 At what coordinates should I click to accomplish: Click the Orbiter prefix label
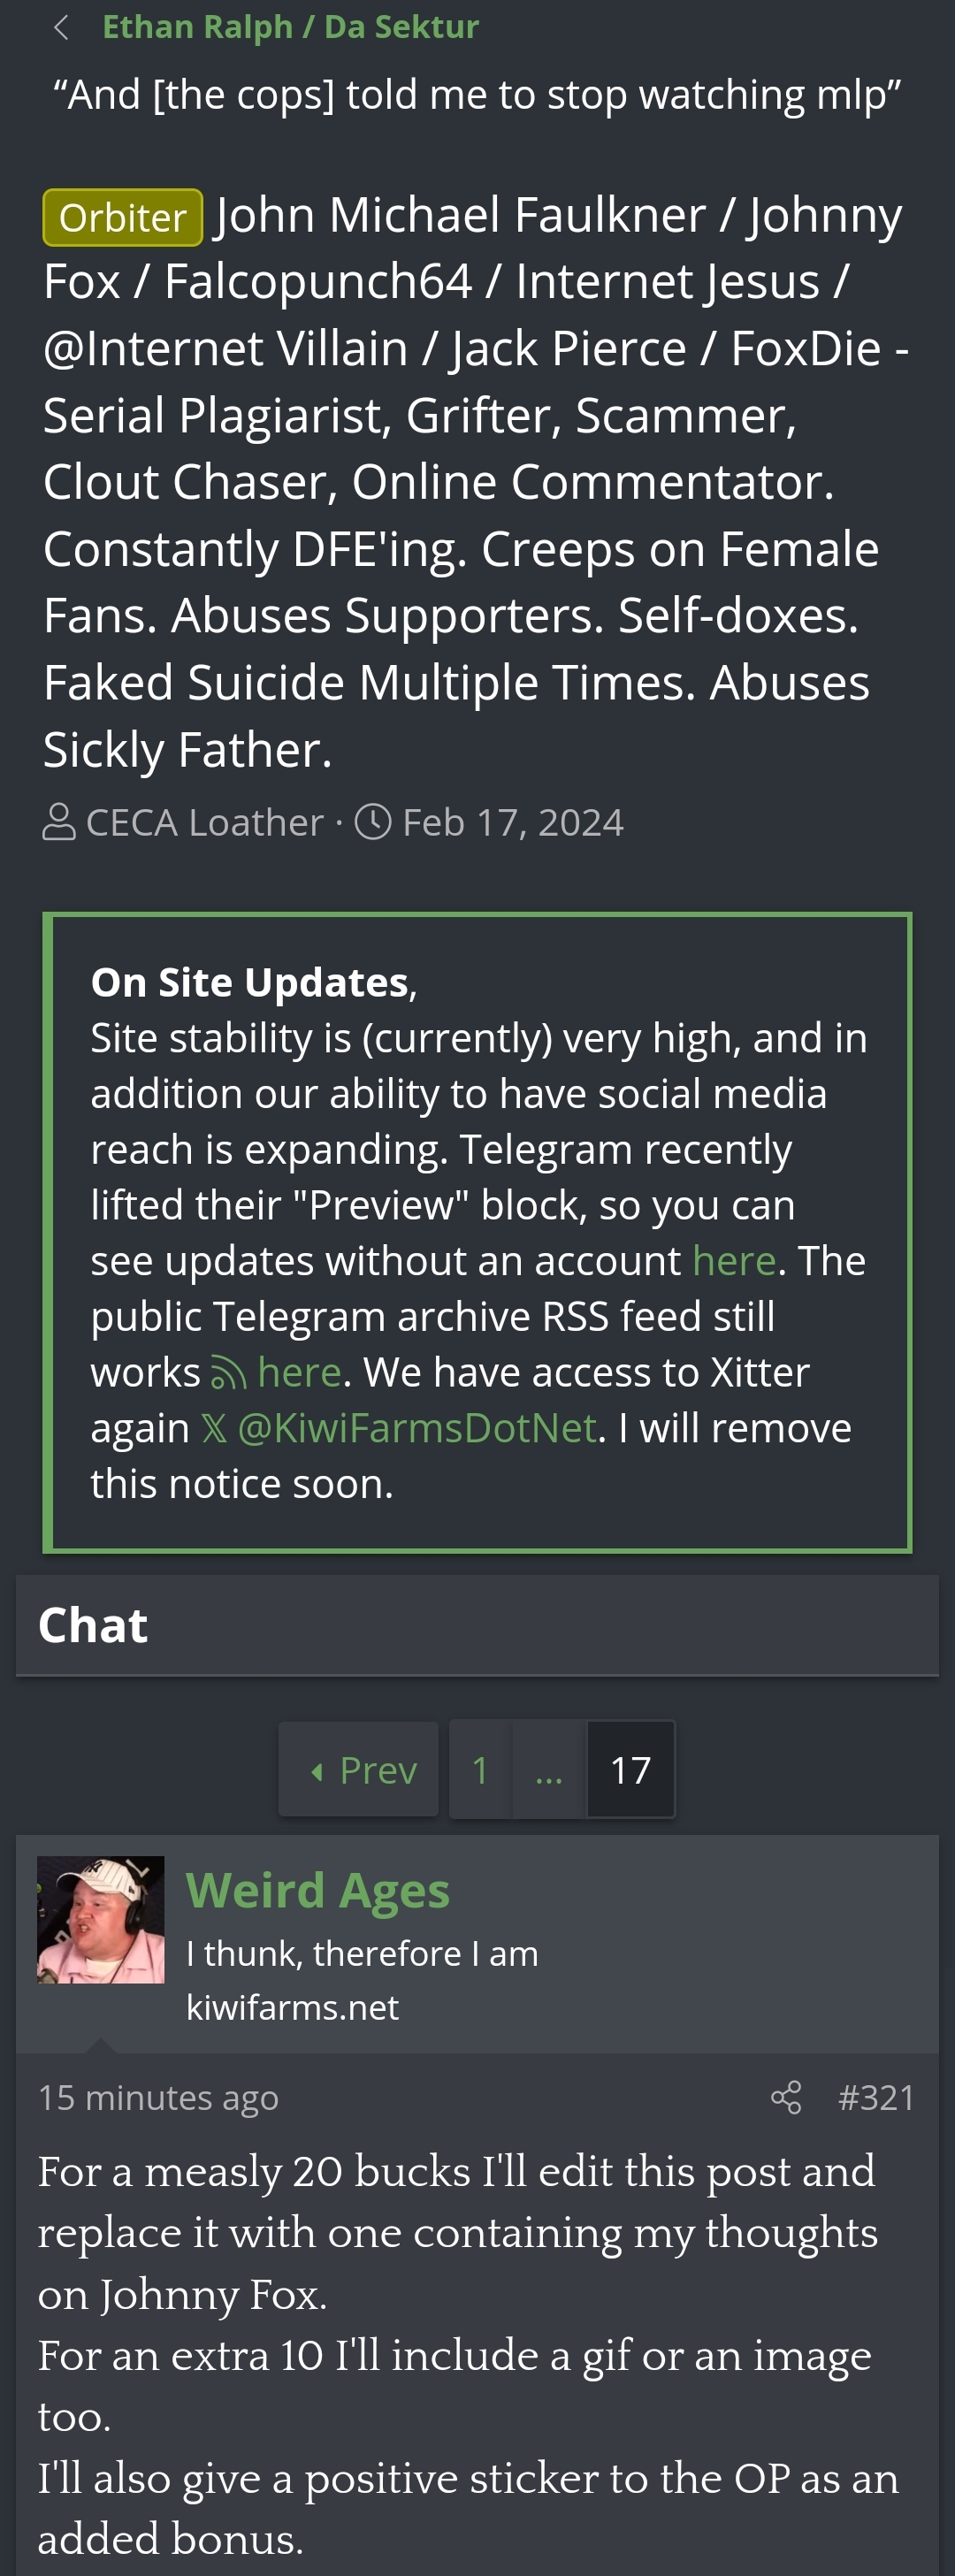123,217
